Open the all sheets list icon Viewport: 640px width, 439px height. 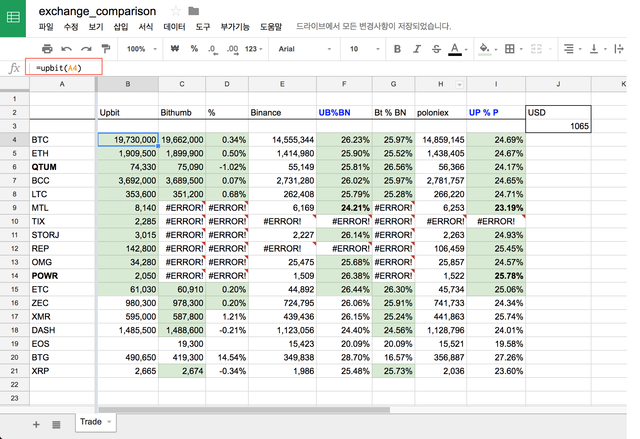click(56, 424)
